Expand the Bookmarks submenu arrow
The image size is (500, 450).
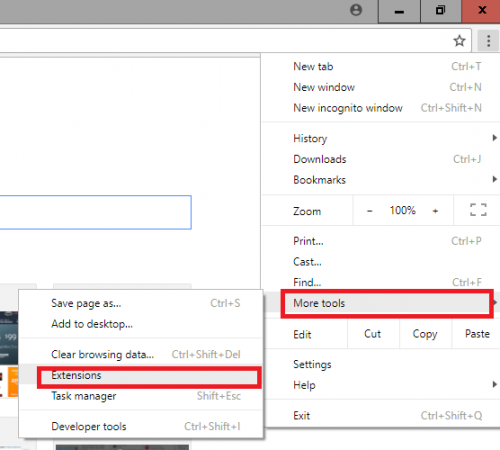[x=495, y=179]
